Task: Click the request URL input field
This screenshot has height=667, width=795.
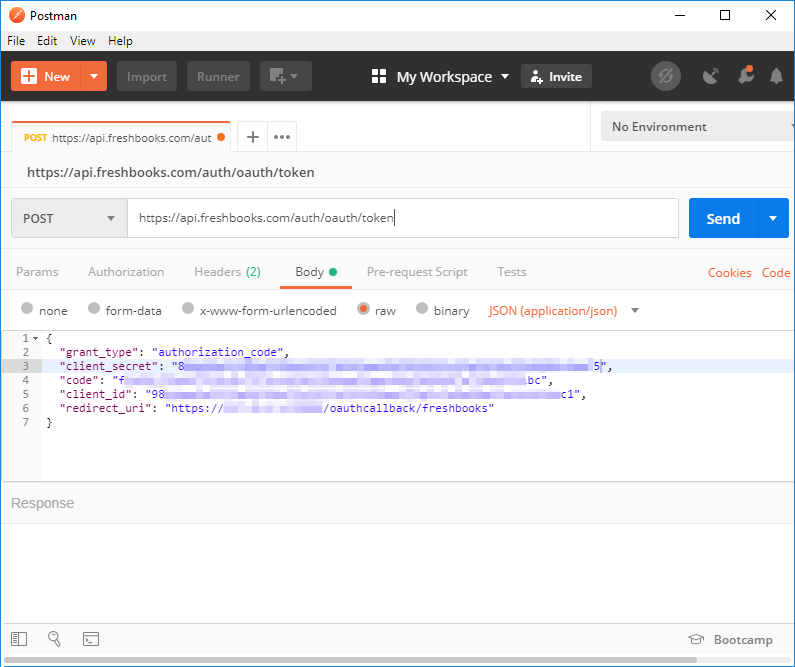Action: pos(403,218)
